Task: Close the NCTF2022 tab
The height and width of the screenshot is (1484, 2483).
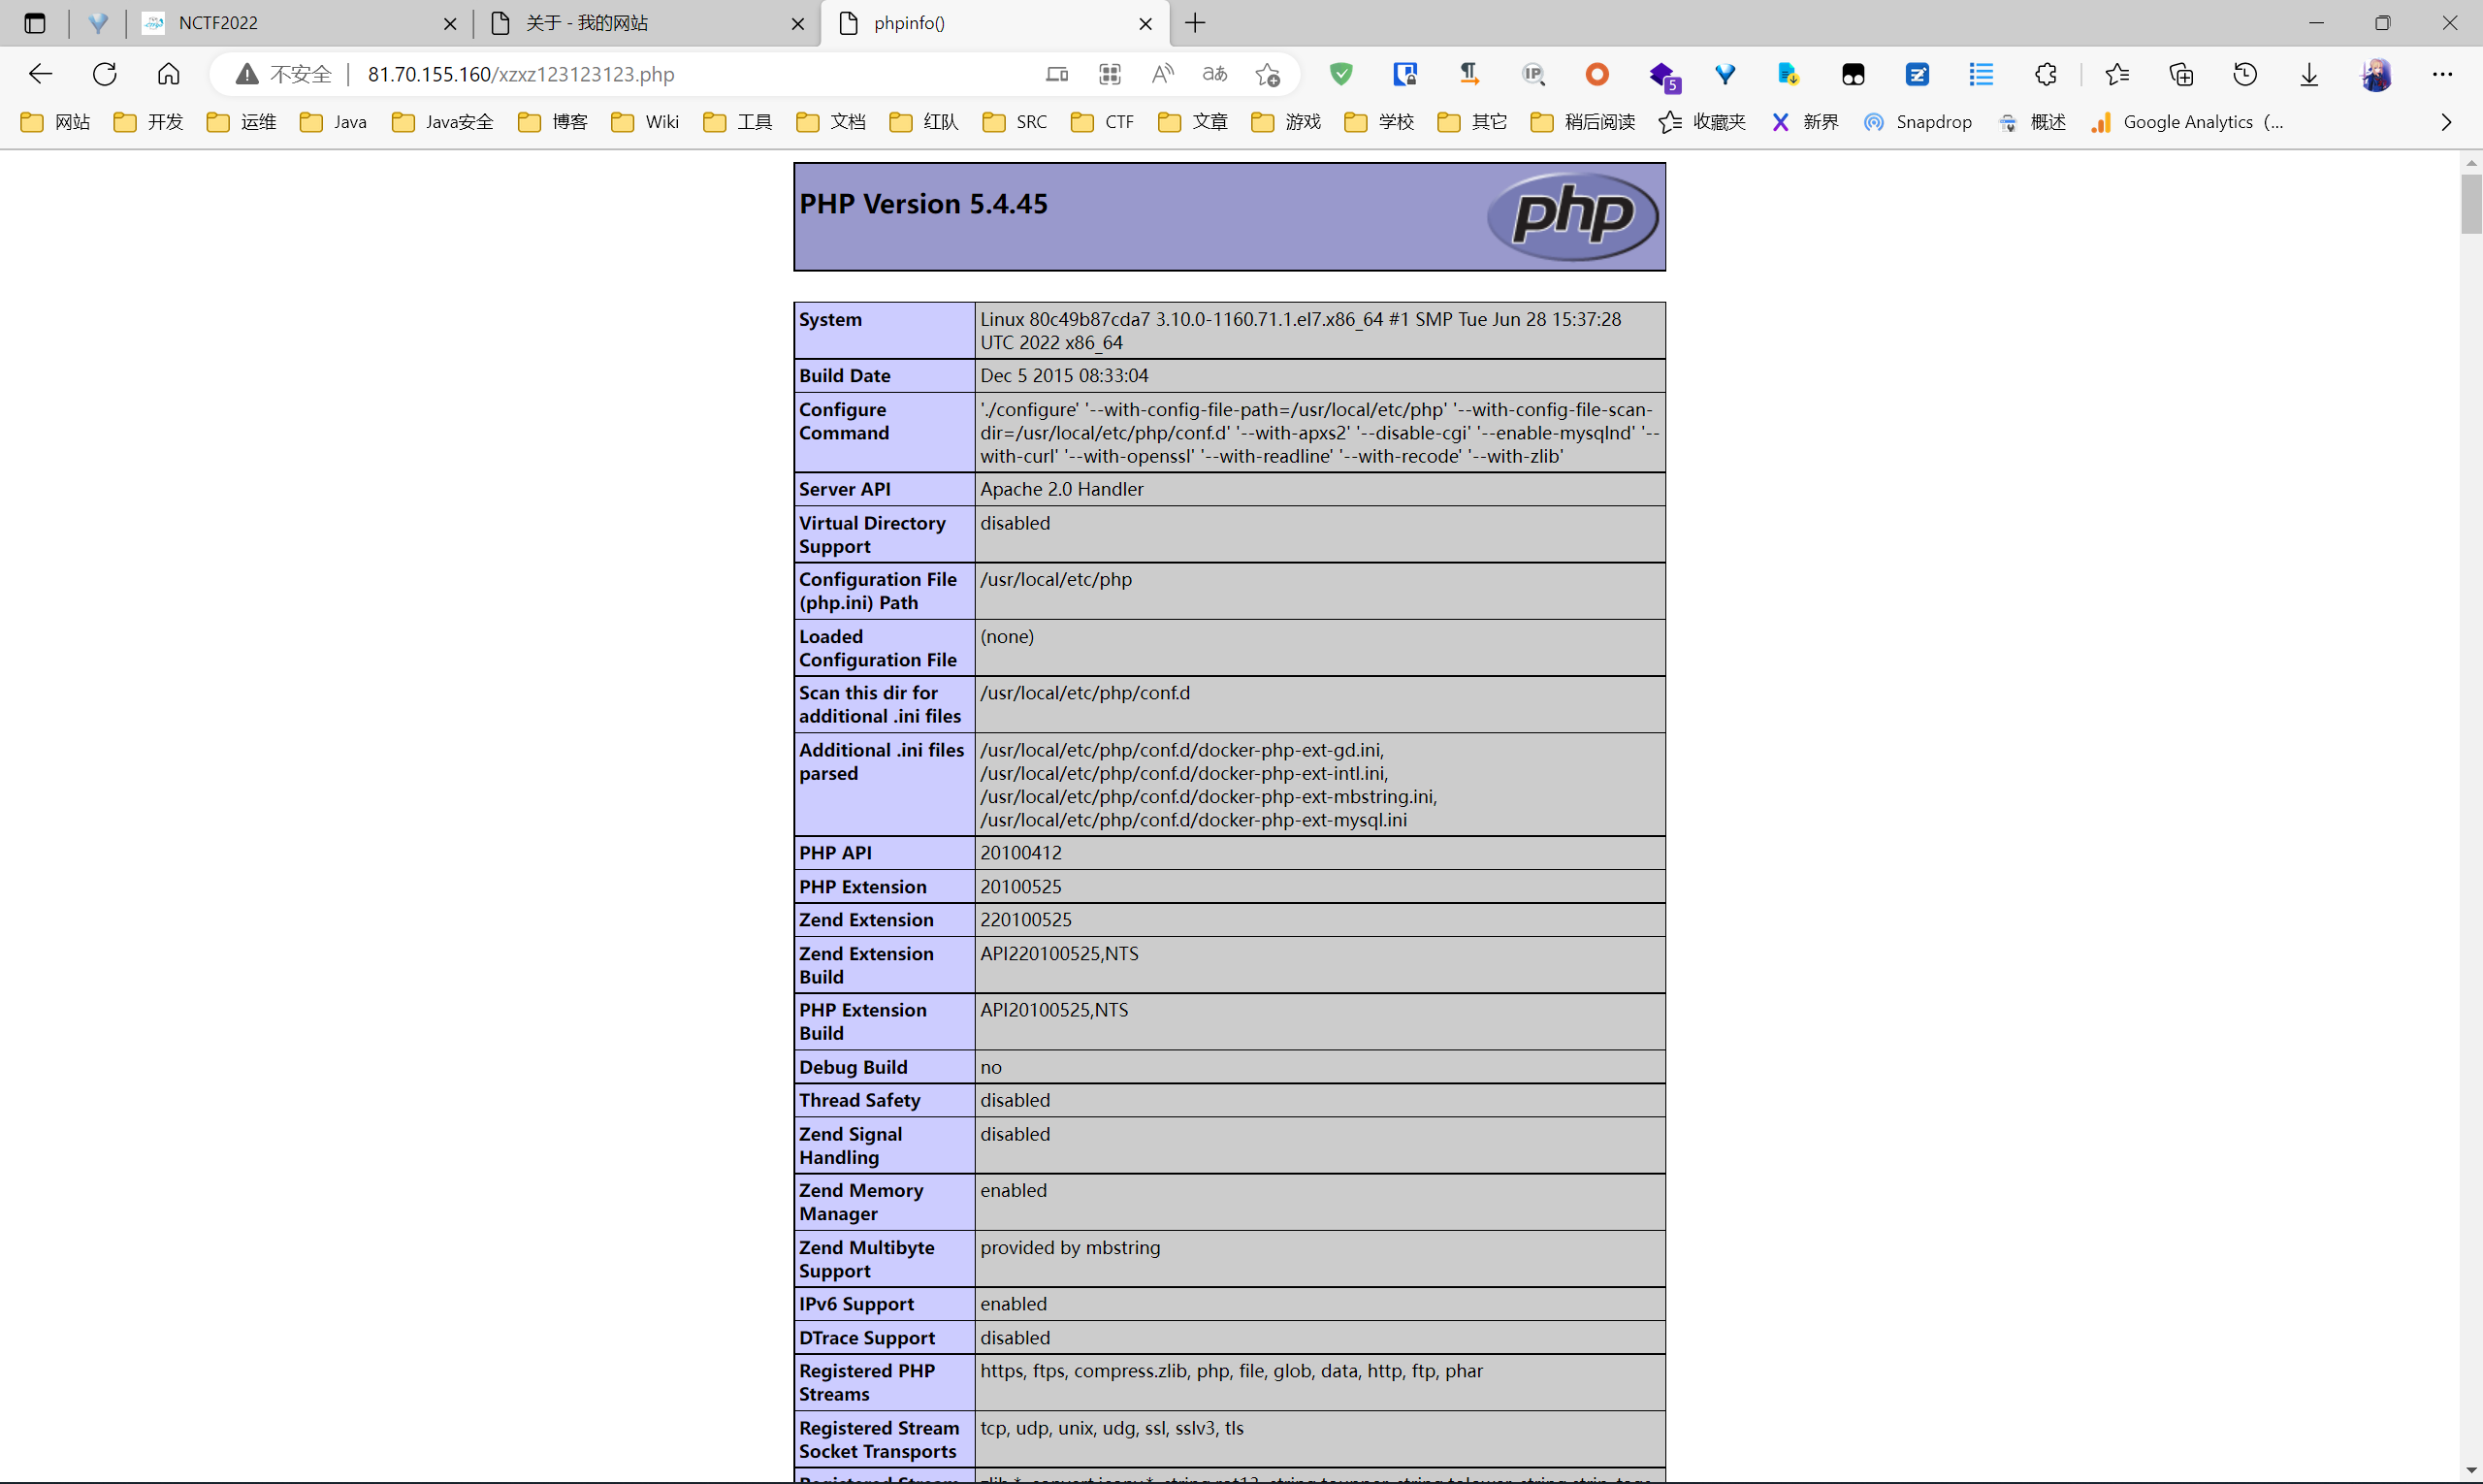Action: [450, 23]
